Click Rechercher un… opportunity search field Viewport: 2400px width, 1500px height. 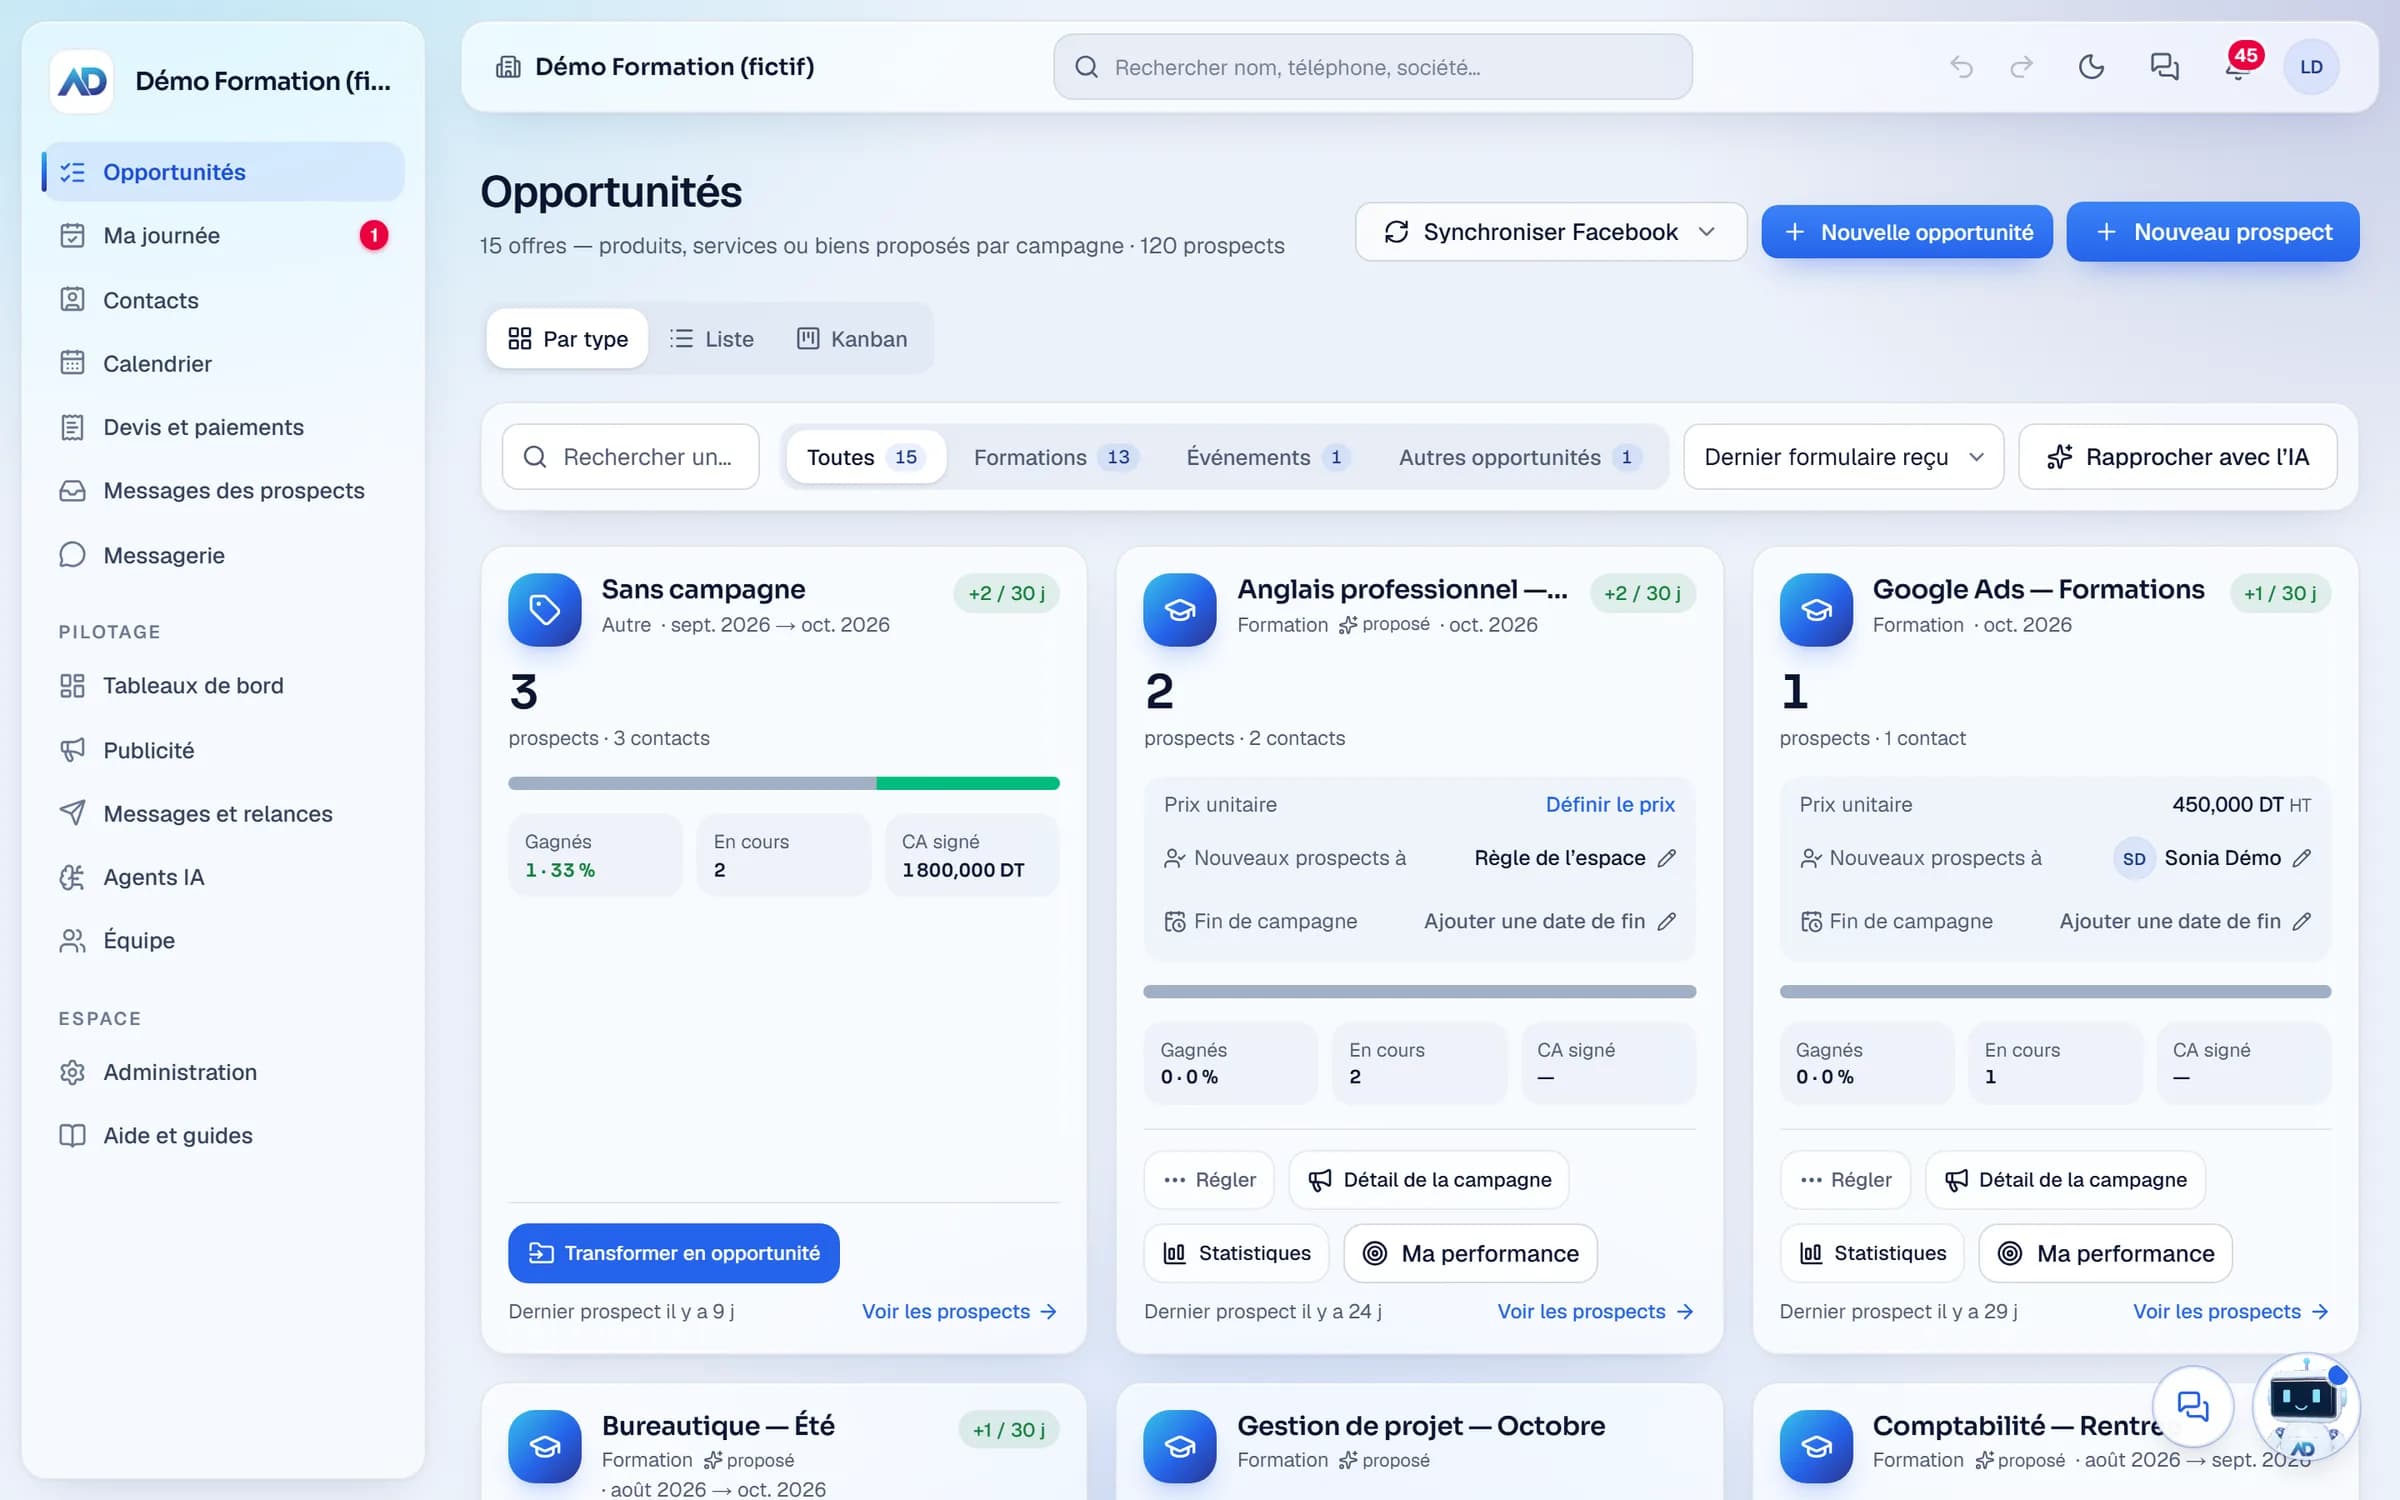click(631, 457)
